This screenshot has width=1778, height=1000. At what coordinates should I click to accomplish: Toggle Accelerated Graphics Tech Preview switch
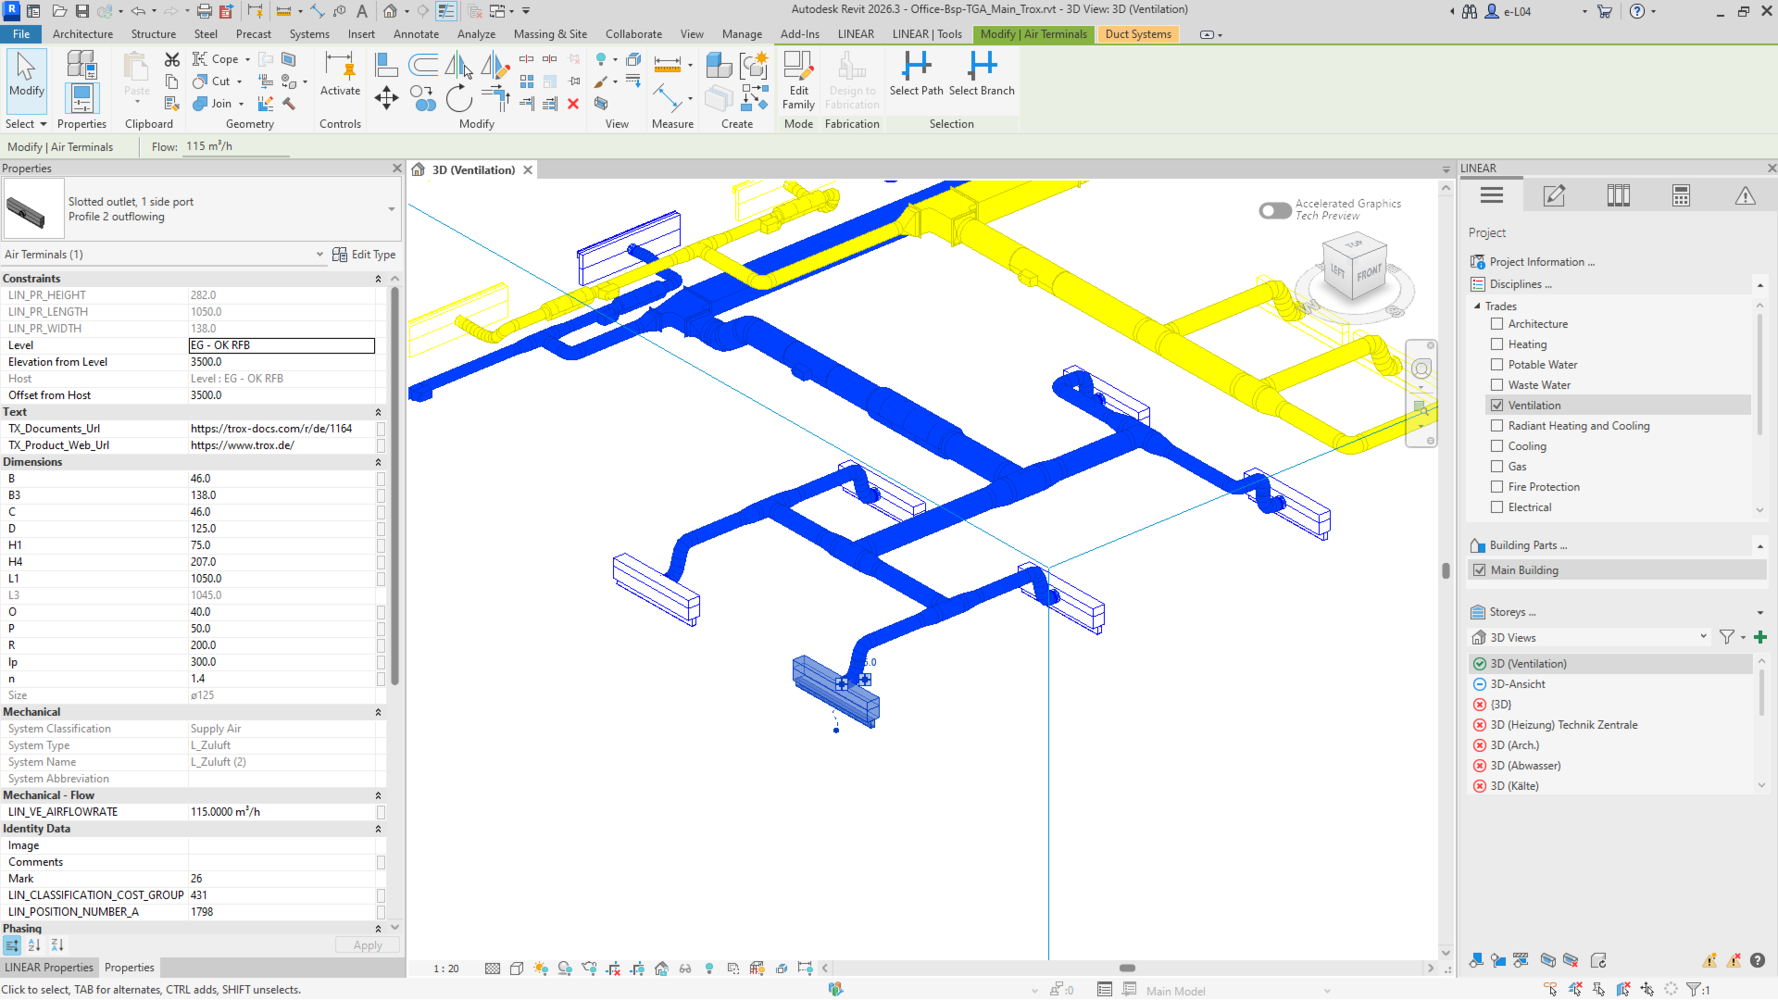click(x=1274, y=210)
